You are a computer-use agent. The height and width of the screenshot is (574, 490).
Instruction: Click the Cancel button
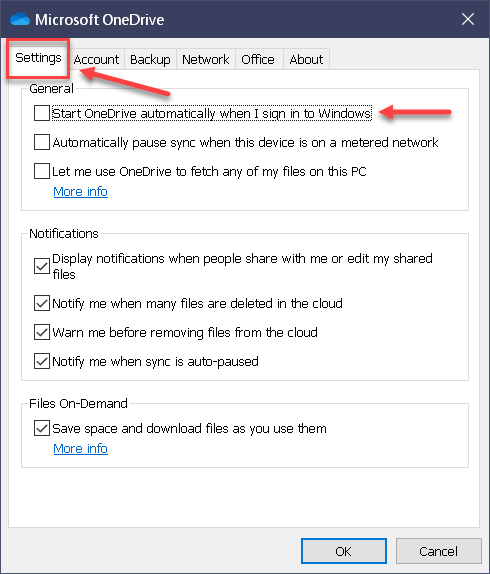click(x=438, y=551)
